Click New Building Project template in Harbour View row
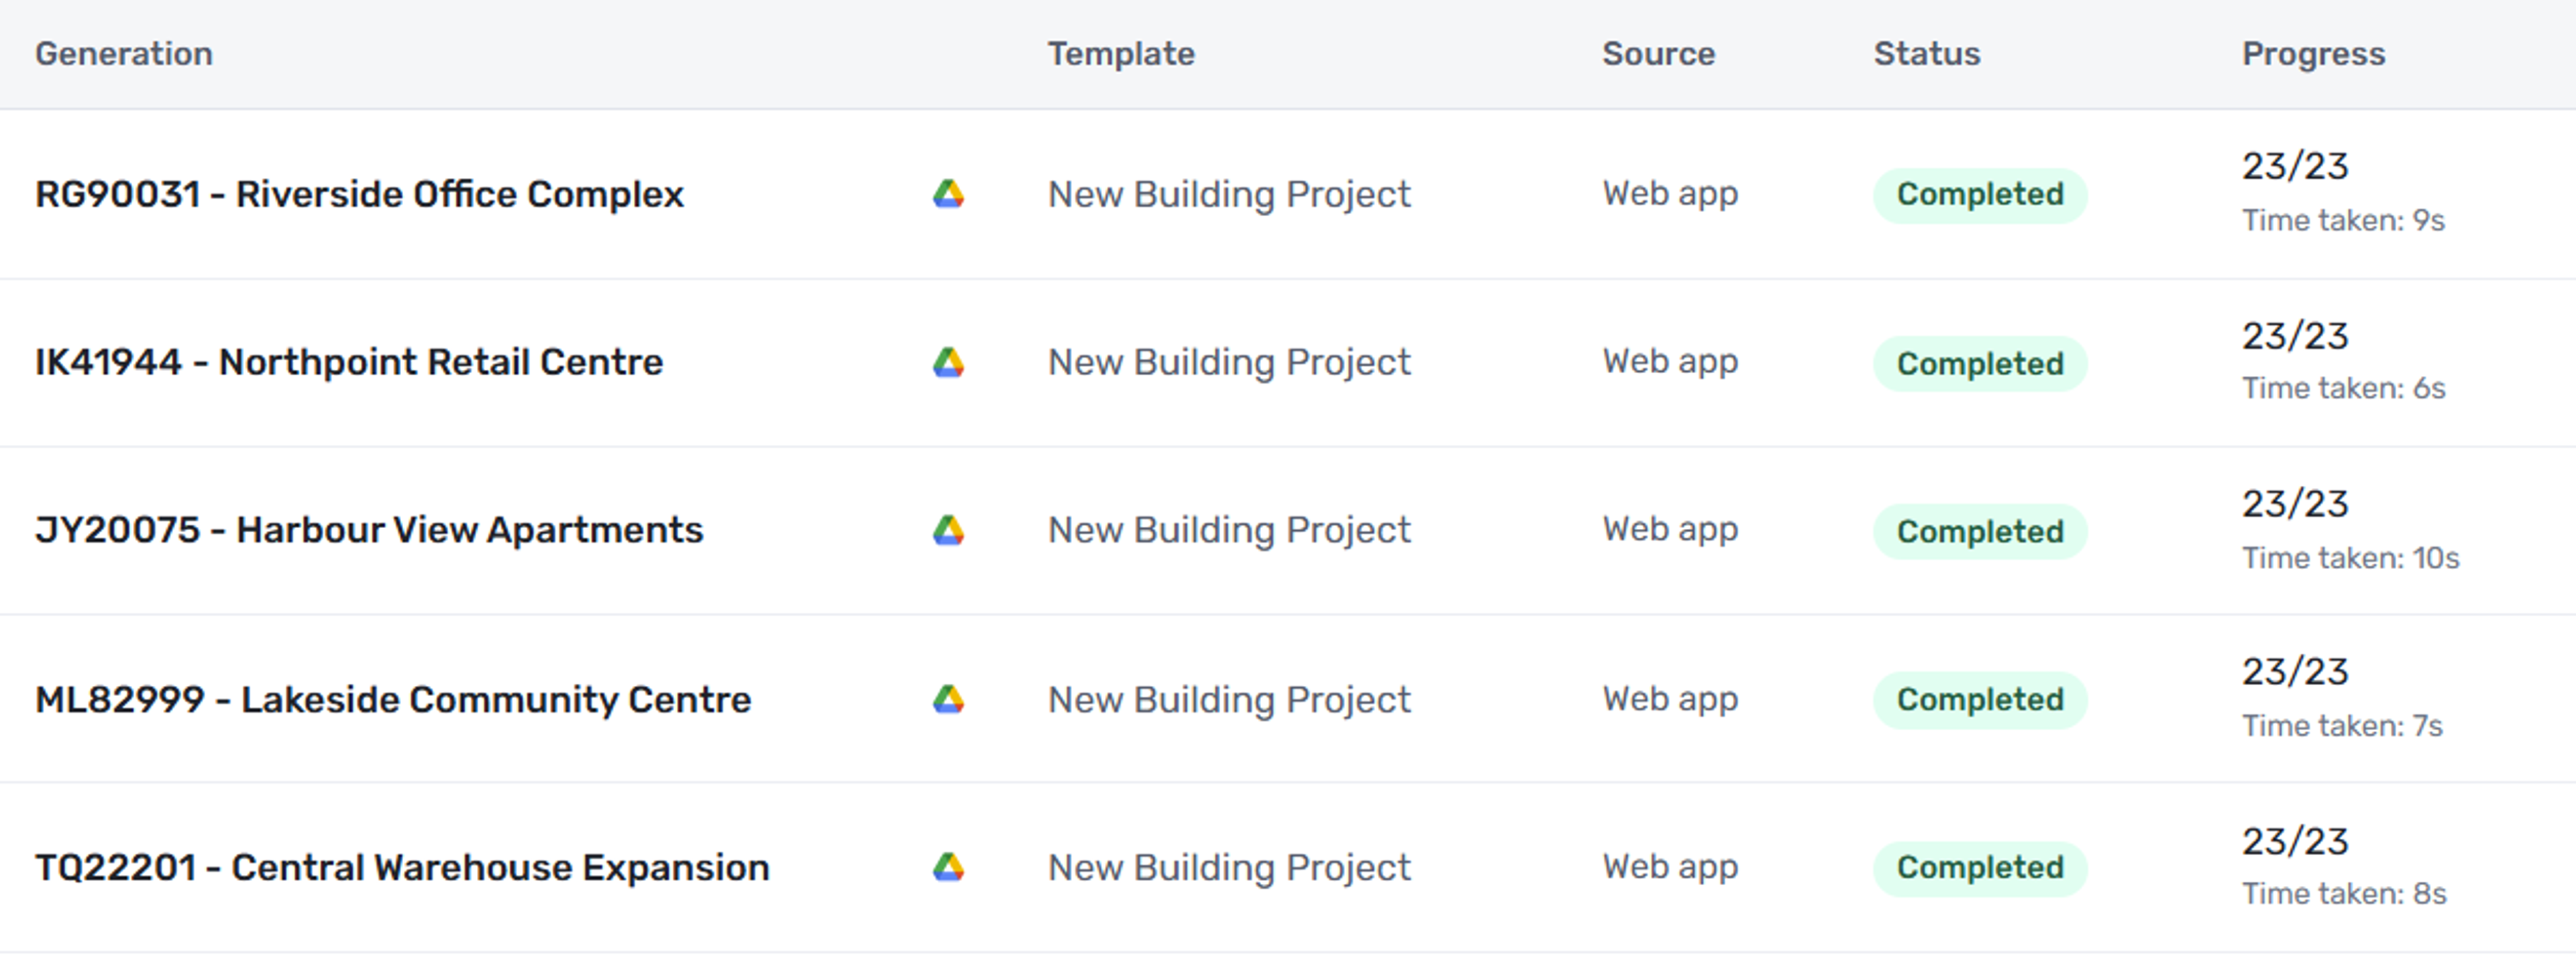 [1229, 530]
